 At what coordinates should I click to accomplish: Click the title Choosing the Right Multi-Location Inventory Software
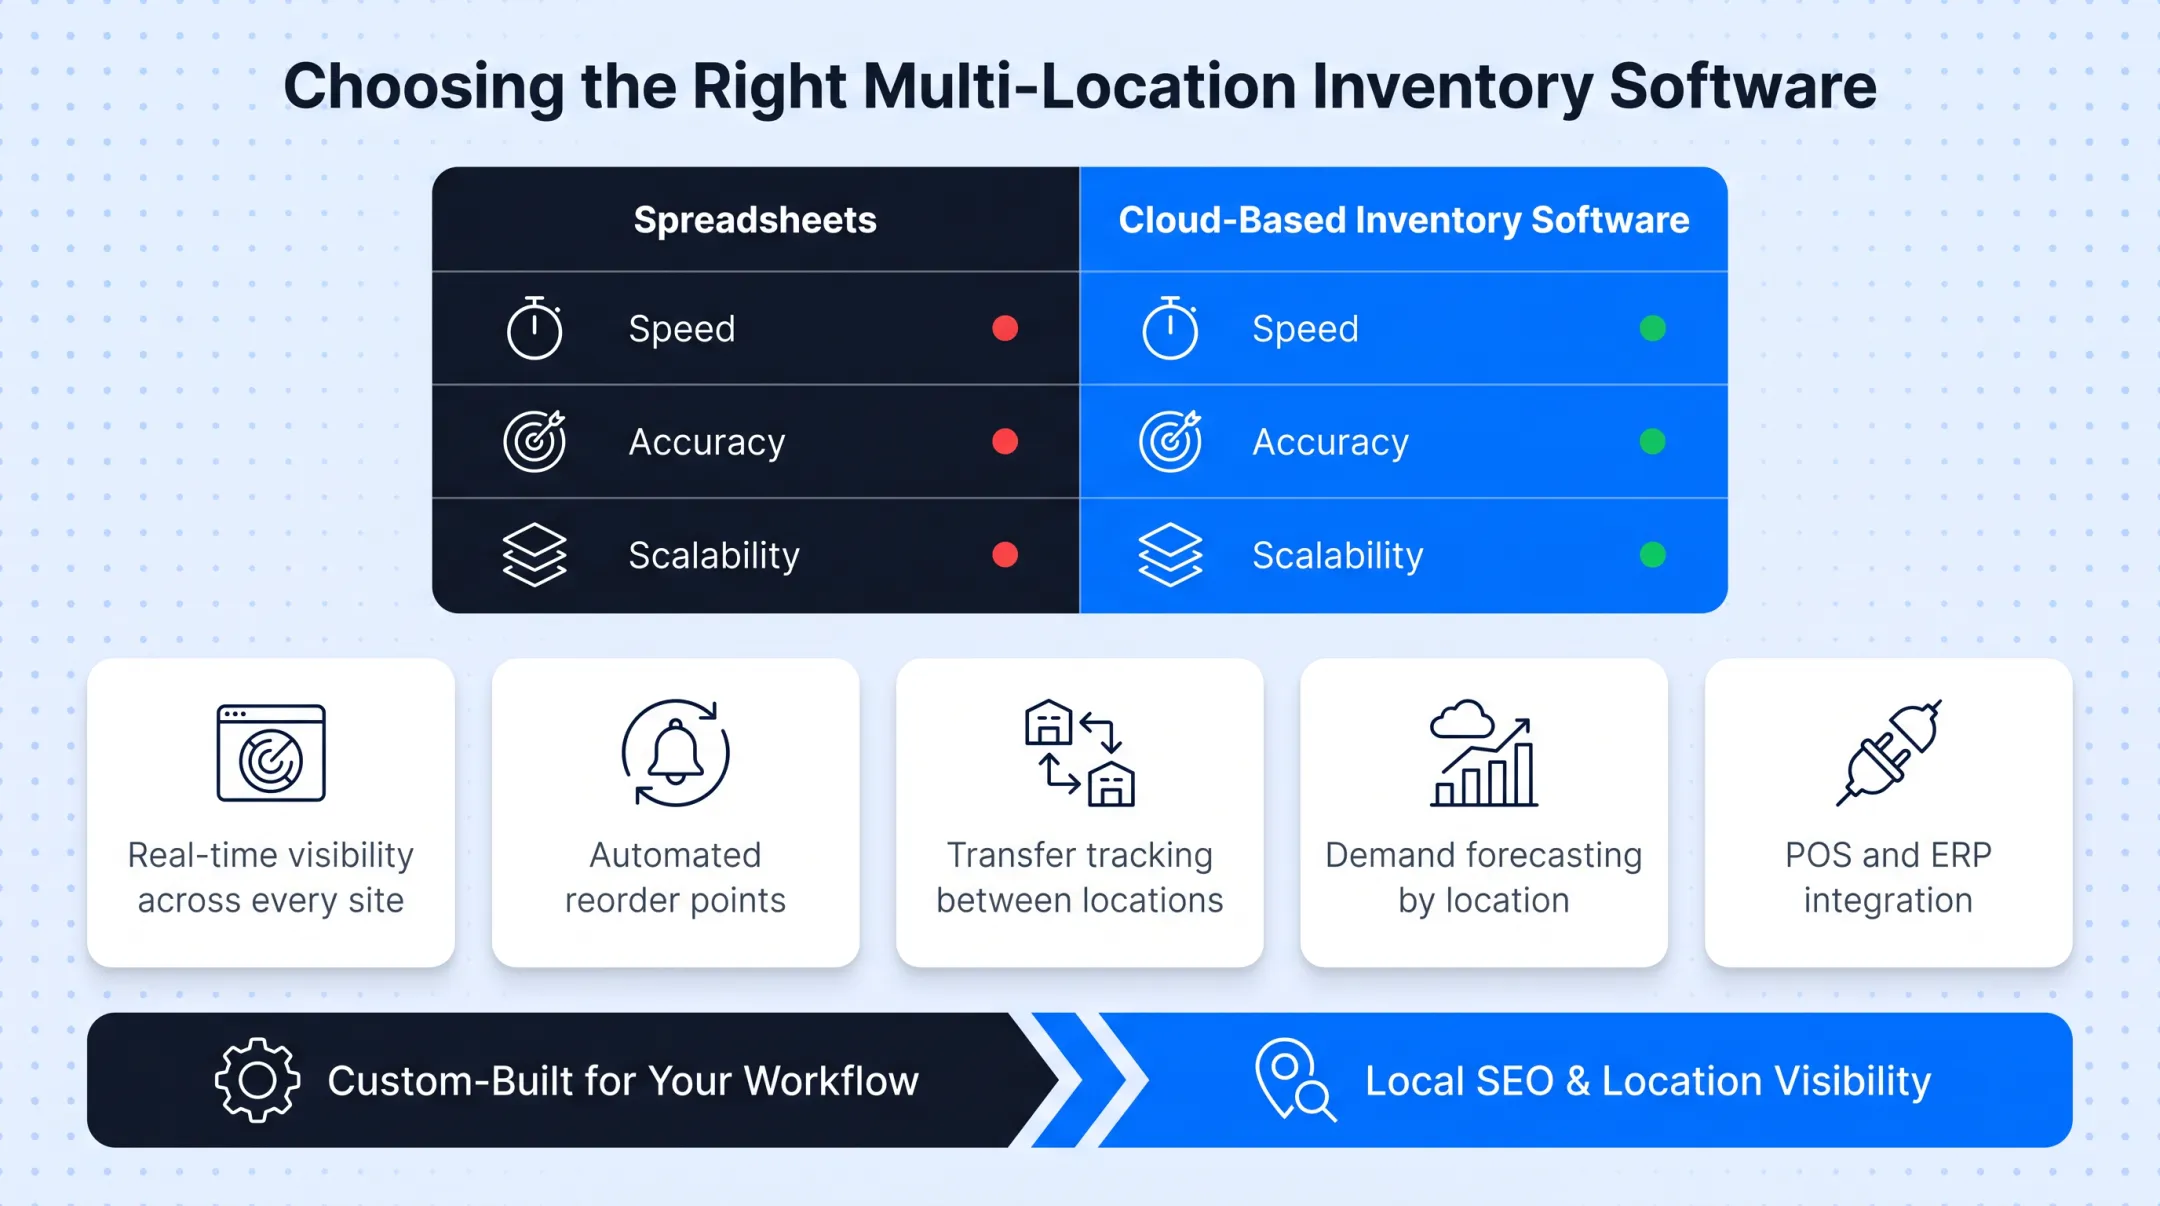[x=1080, y=86]
